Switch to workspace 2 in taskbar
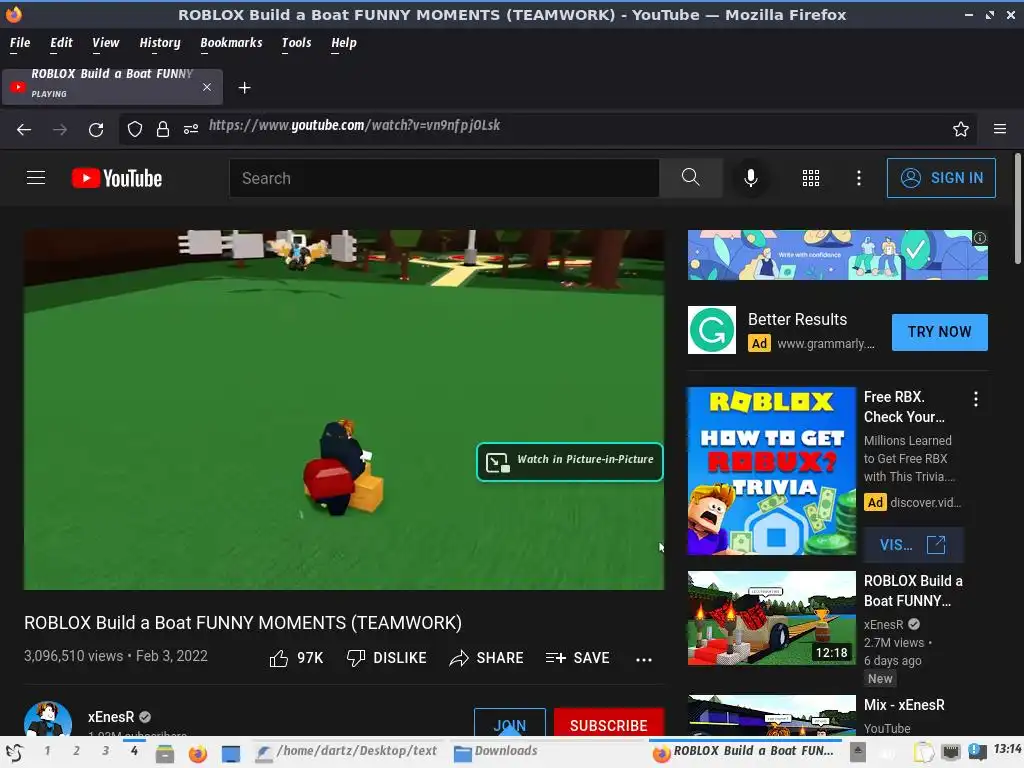The height and width of the screenshot is (768, 1024). click(76, 751)
